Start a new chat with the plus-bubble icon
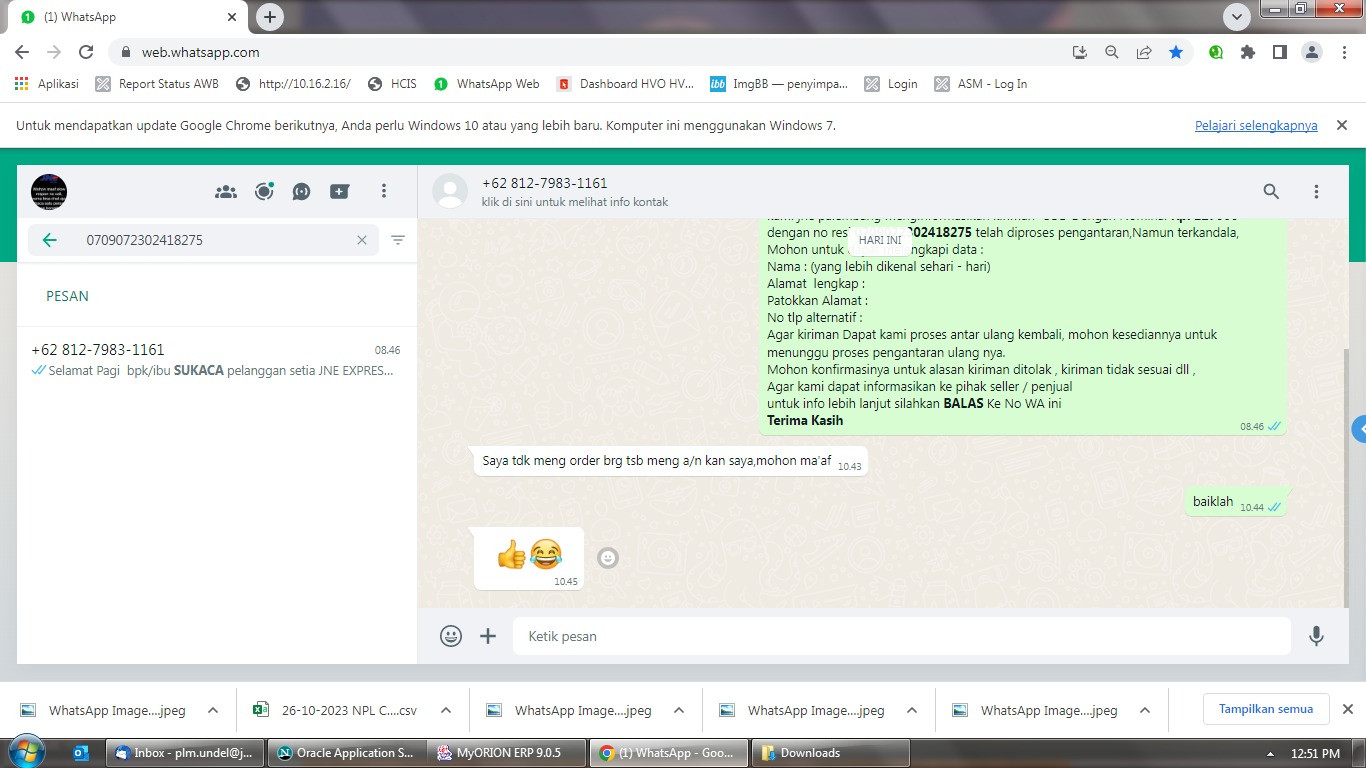1366x768 pixels. click(x=340, y=191)
